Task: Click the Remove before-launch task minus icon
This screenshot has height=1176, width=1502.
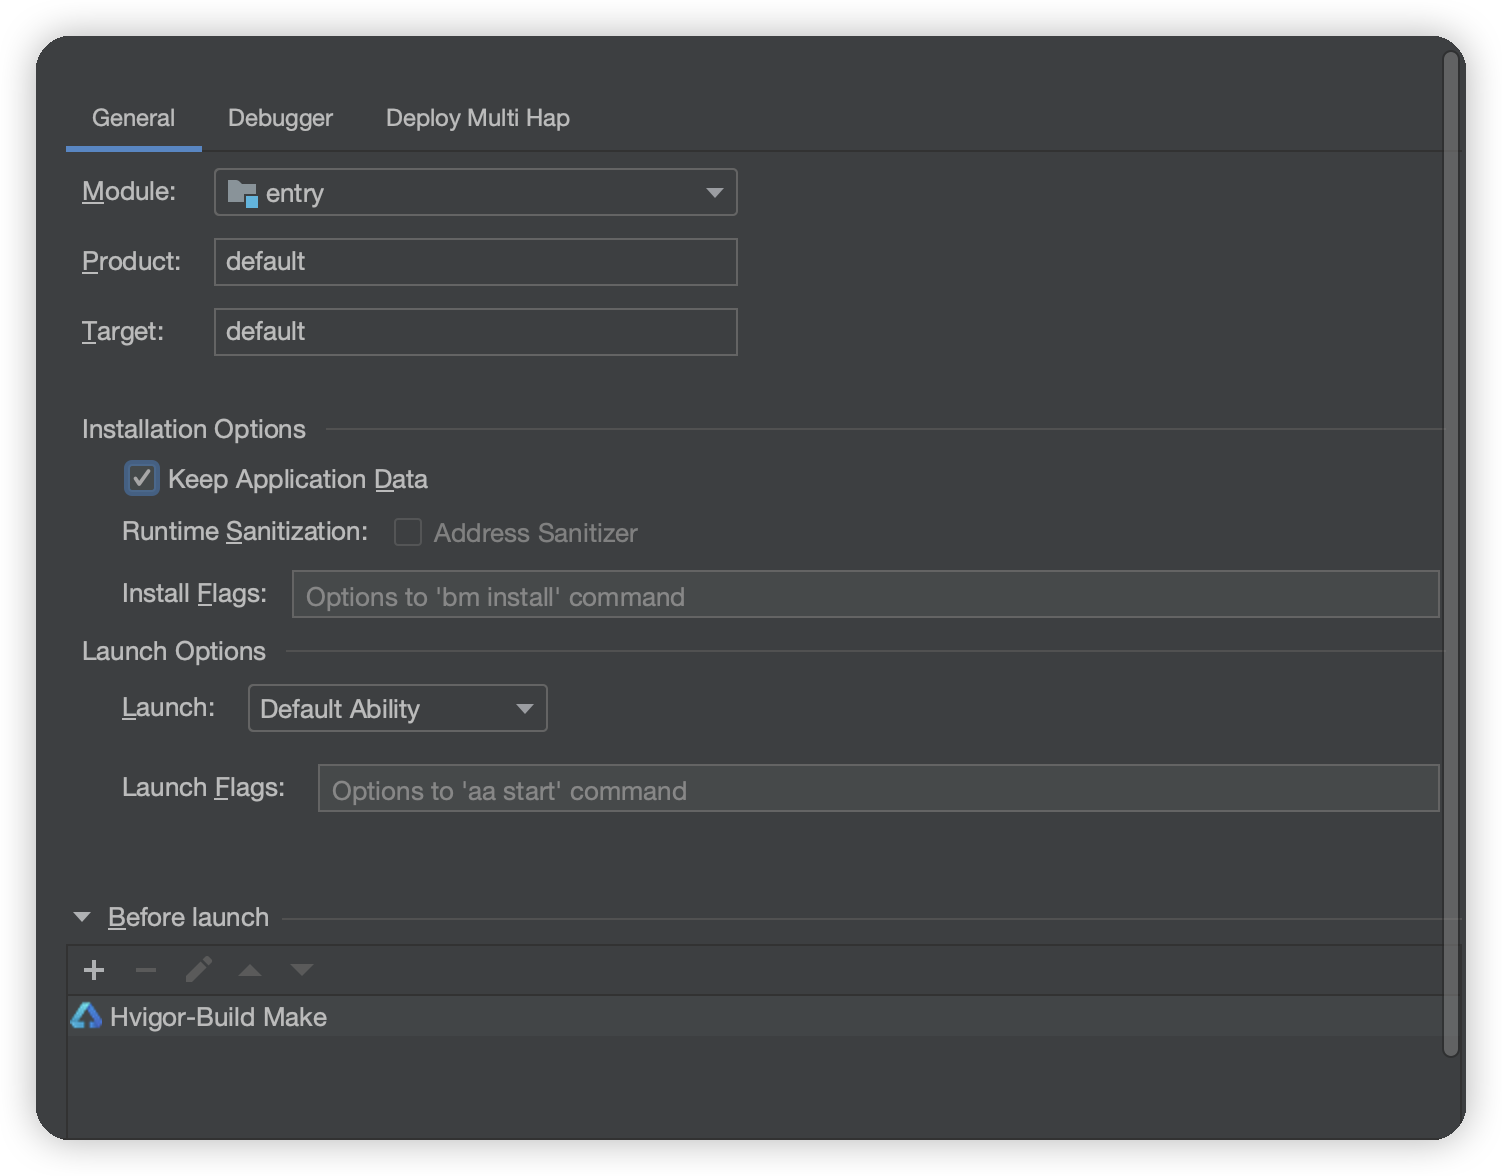Action: pos(146,970)
